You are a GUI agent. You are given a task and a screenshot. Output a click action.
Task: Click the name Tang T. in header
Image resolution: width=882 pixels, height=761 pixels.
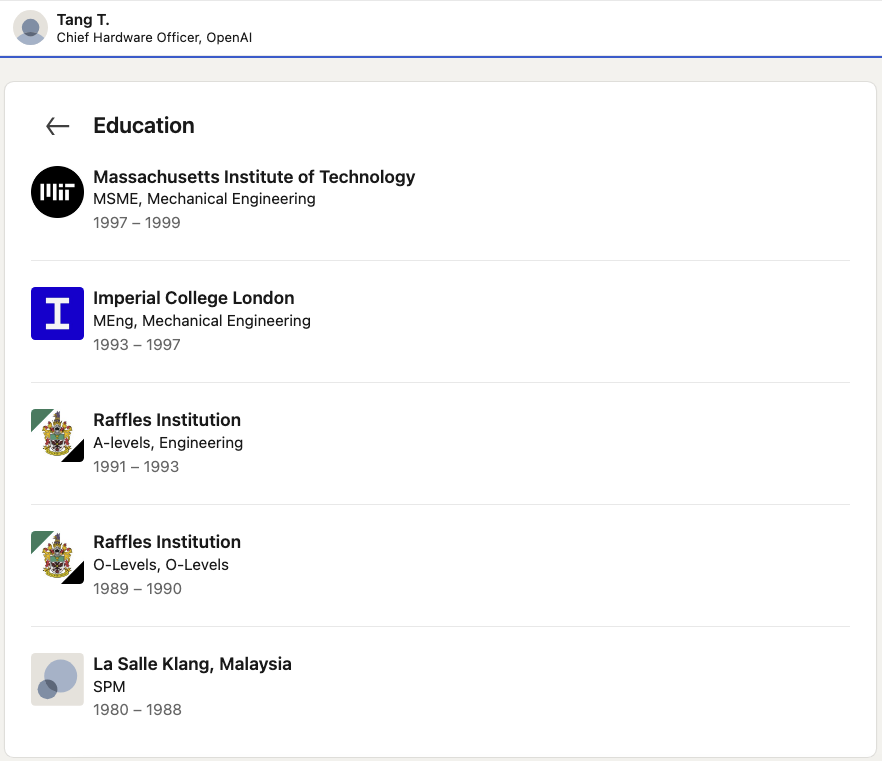point(83,20)
